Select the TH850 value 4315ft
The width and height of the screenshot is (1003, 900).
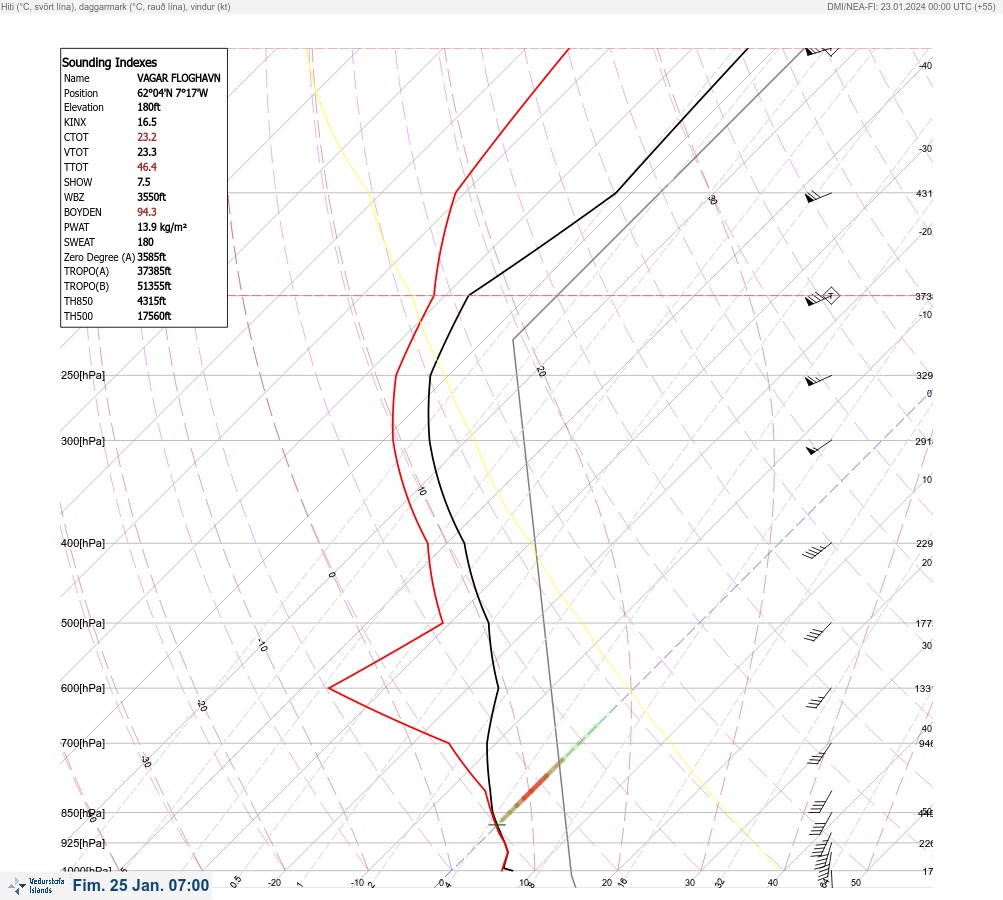coord(151,301)
